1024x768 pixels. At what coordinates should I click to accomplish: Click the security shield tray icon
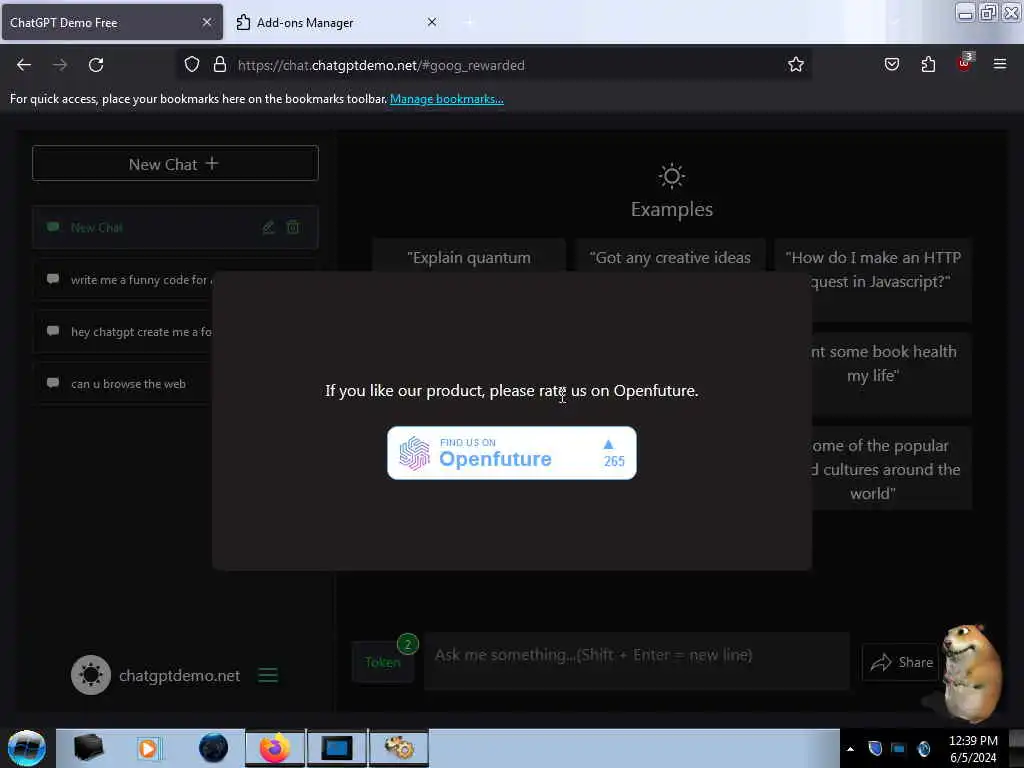(875, 748)
